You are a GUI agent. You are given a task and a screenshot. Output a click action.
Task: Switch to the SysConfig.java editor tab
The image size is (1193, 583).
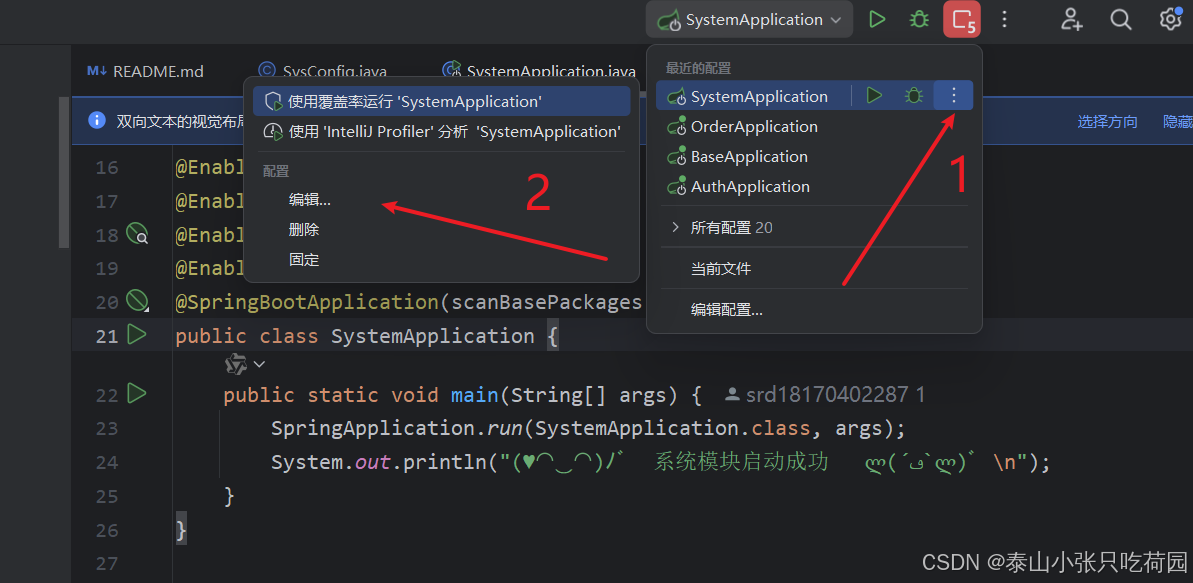[323, 72]
